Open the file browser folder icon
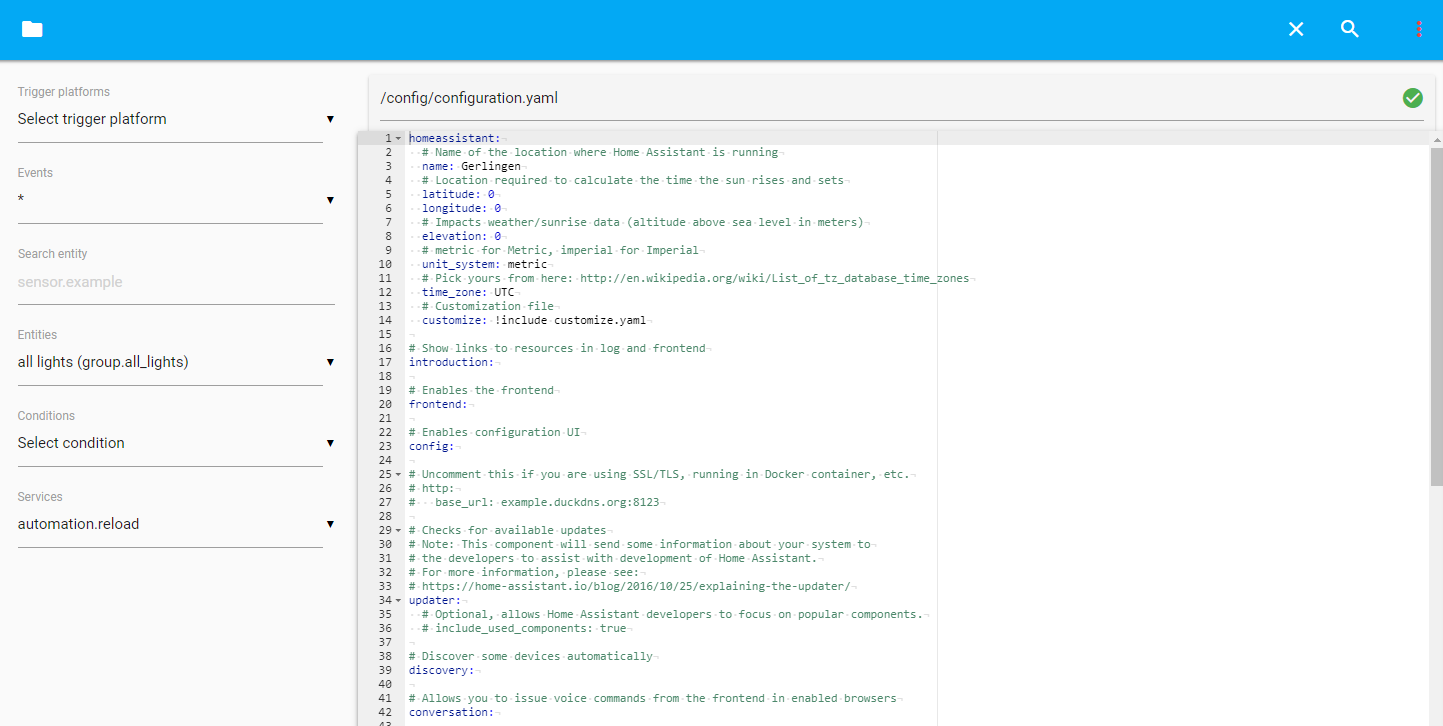Screen dimensions: 1443x726 32,29
